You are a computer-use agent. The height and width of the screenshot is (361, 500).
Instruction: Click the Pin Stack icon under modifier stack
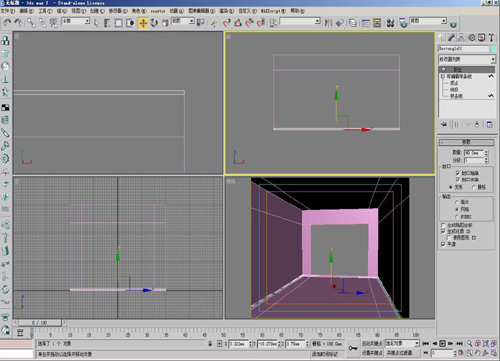point(444,124)
